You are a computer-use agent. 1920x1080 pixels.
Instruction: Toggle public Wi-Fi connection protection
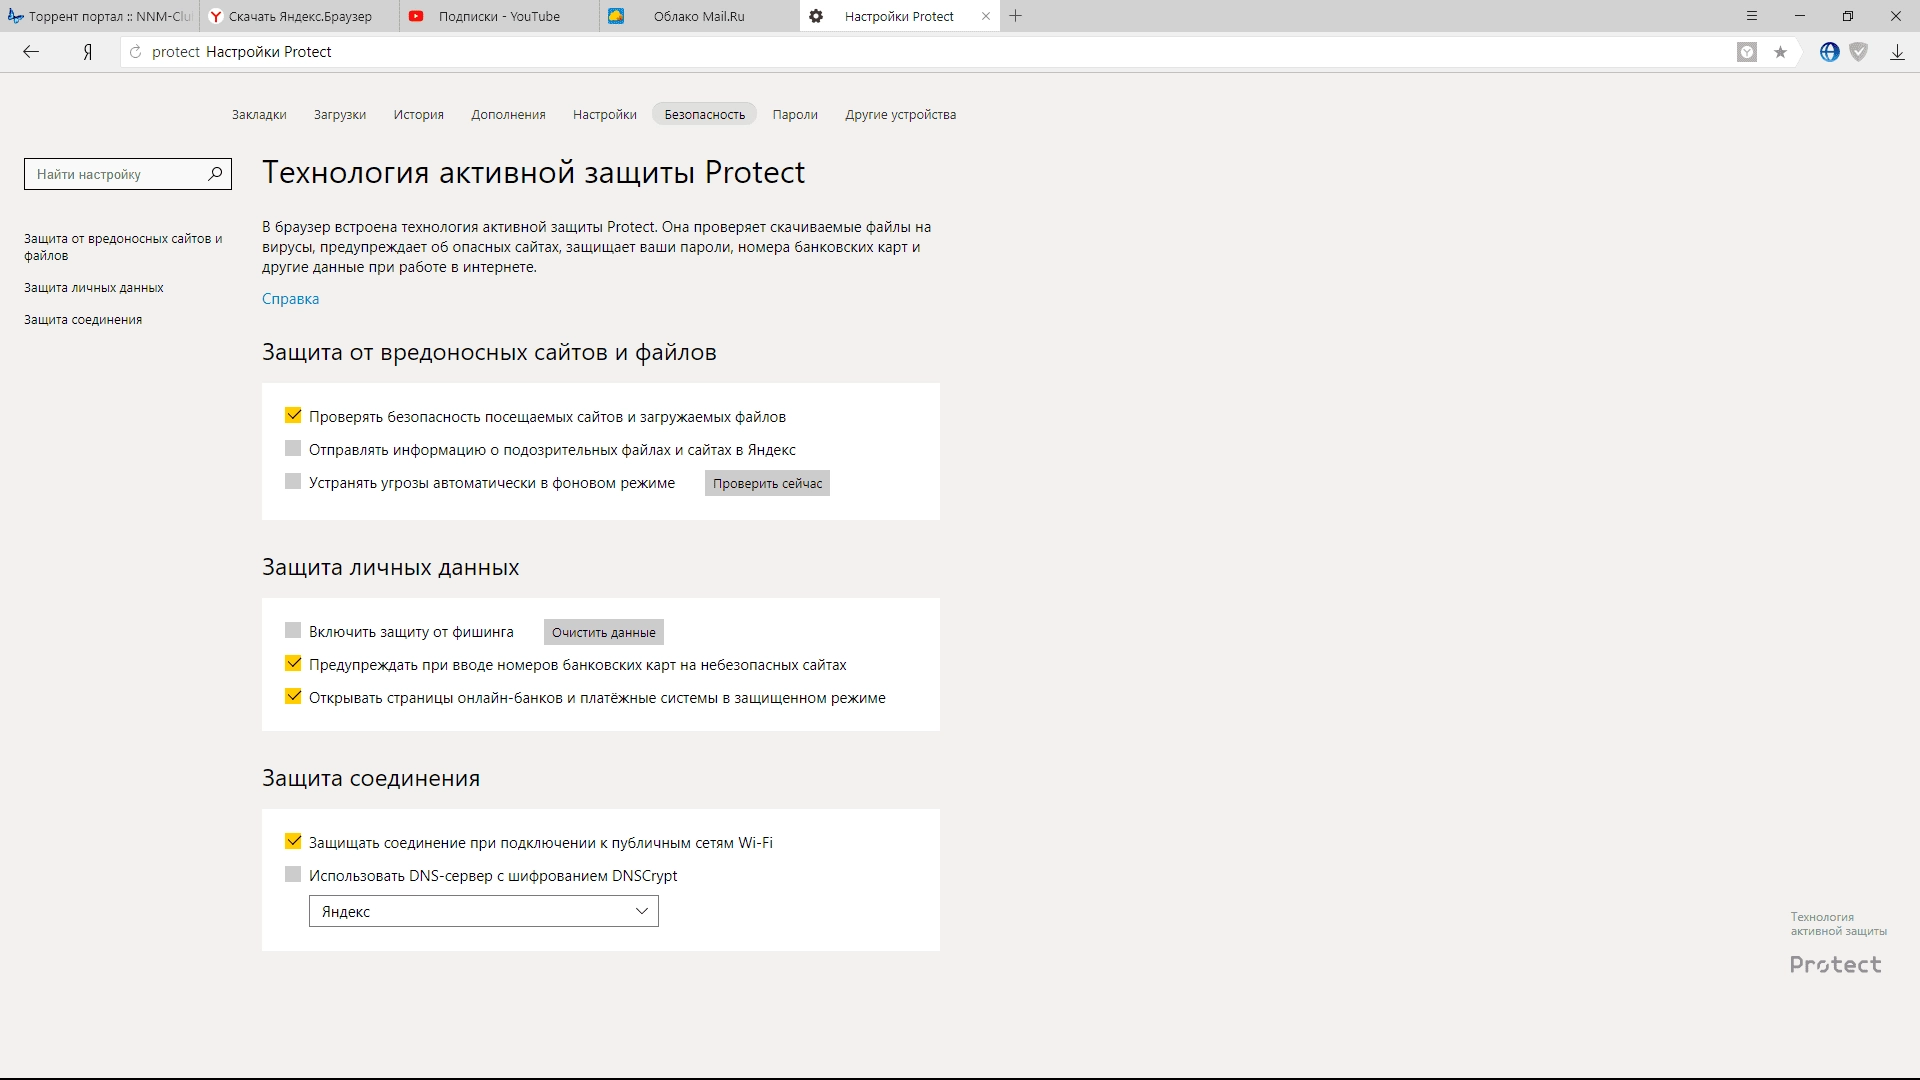(293, 841)
